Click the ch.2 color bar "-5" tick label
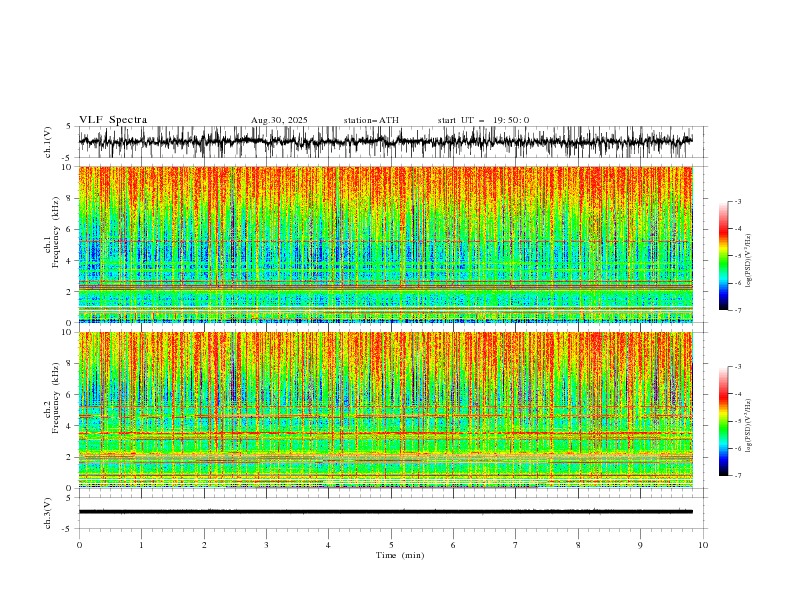This screenshot has height=612, width=792. 738,421
